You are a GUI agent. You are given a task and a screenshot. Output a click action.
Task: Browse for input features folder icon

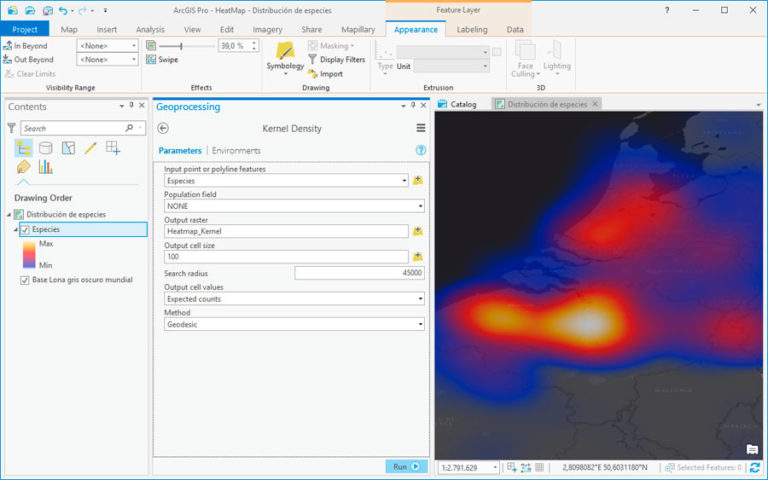click(x=418, y=180)
